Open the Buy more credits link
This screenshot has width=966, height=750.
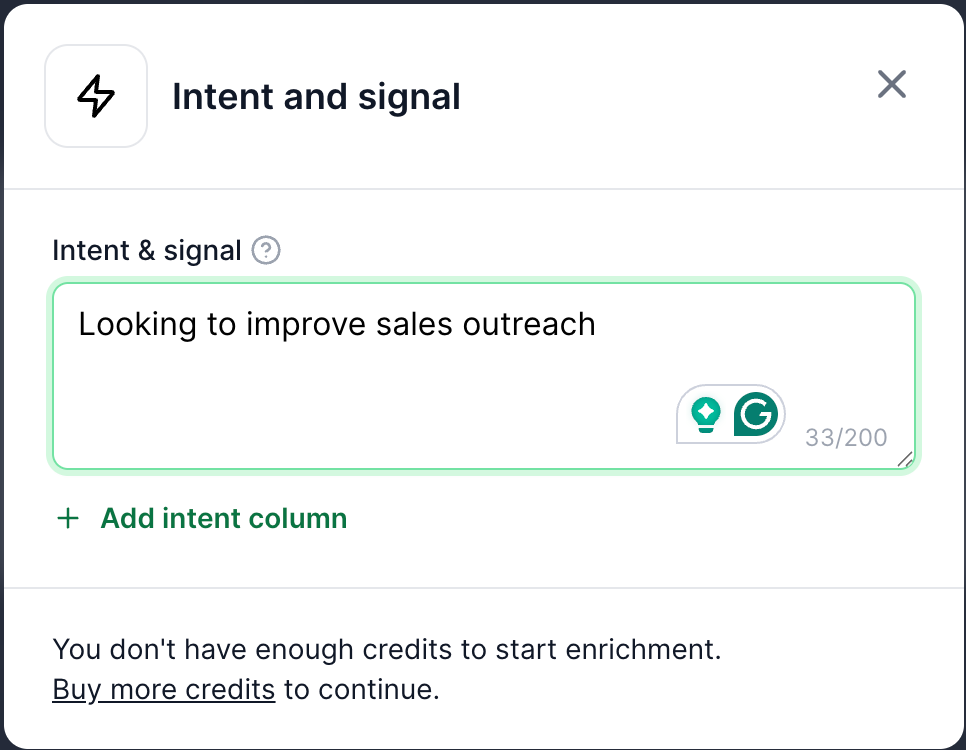[x=163, y=690]
